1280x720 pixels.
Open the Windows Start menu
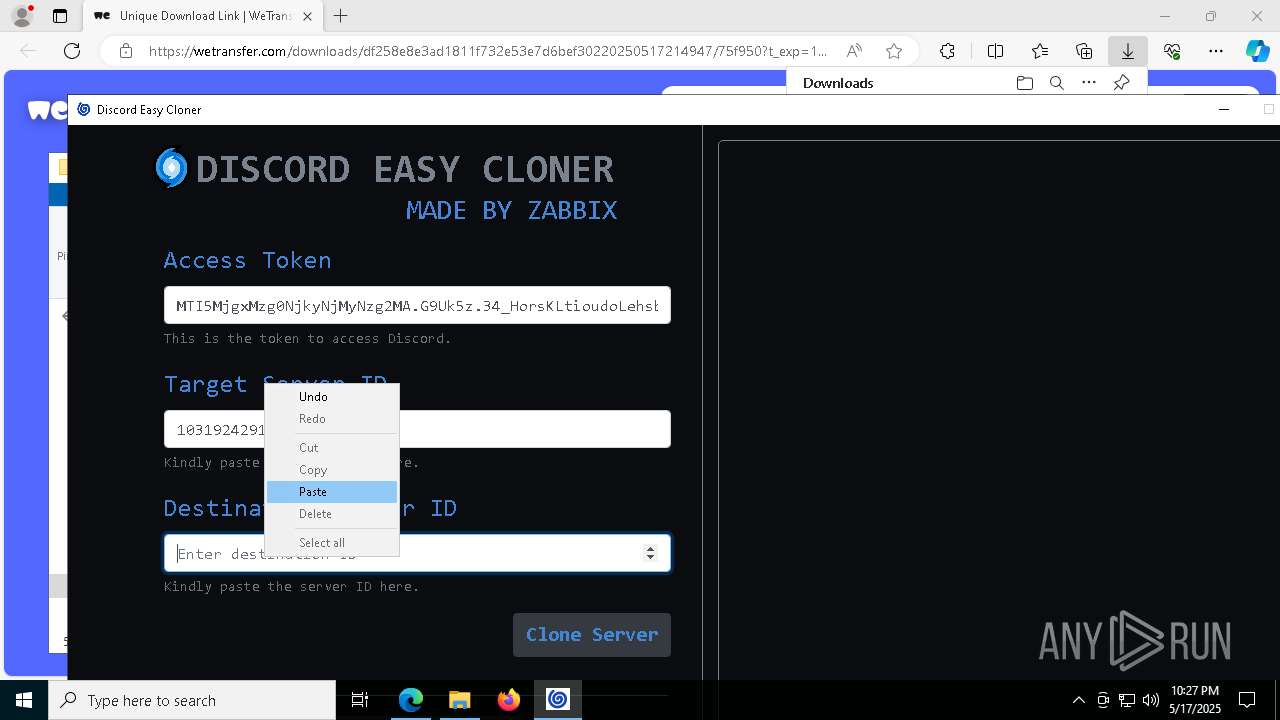(24, 700)
